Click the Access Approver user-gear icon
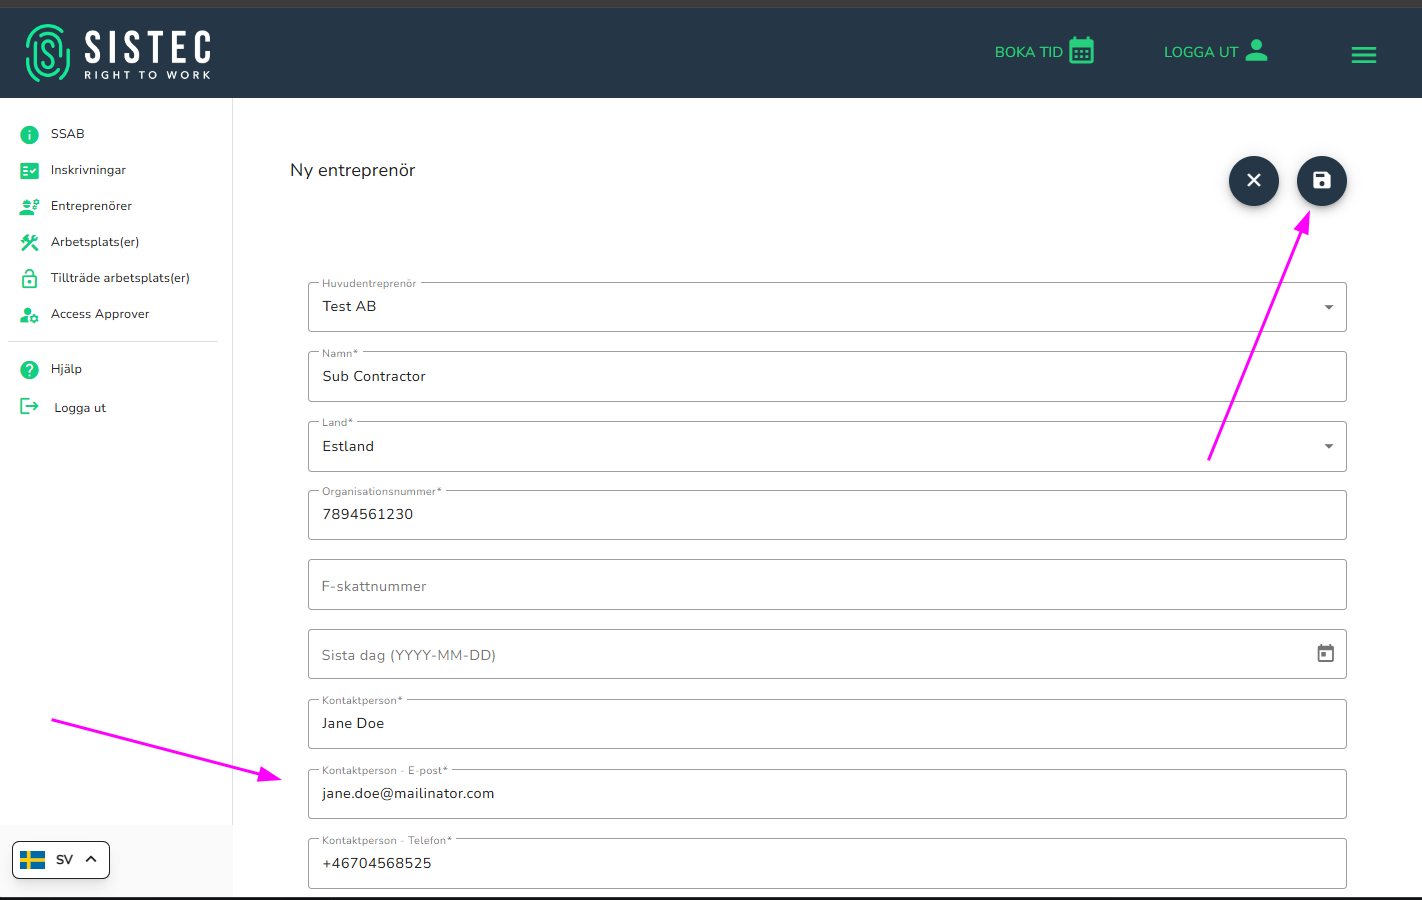1422x900 pixels. coord(30,314)
